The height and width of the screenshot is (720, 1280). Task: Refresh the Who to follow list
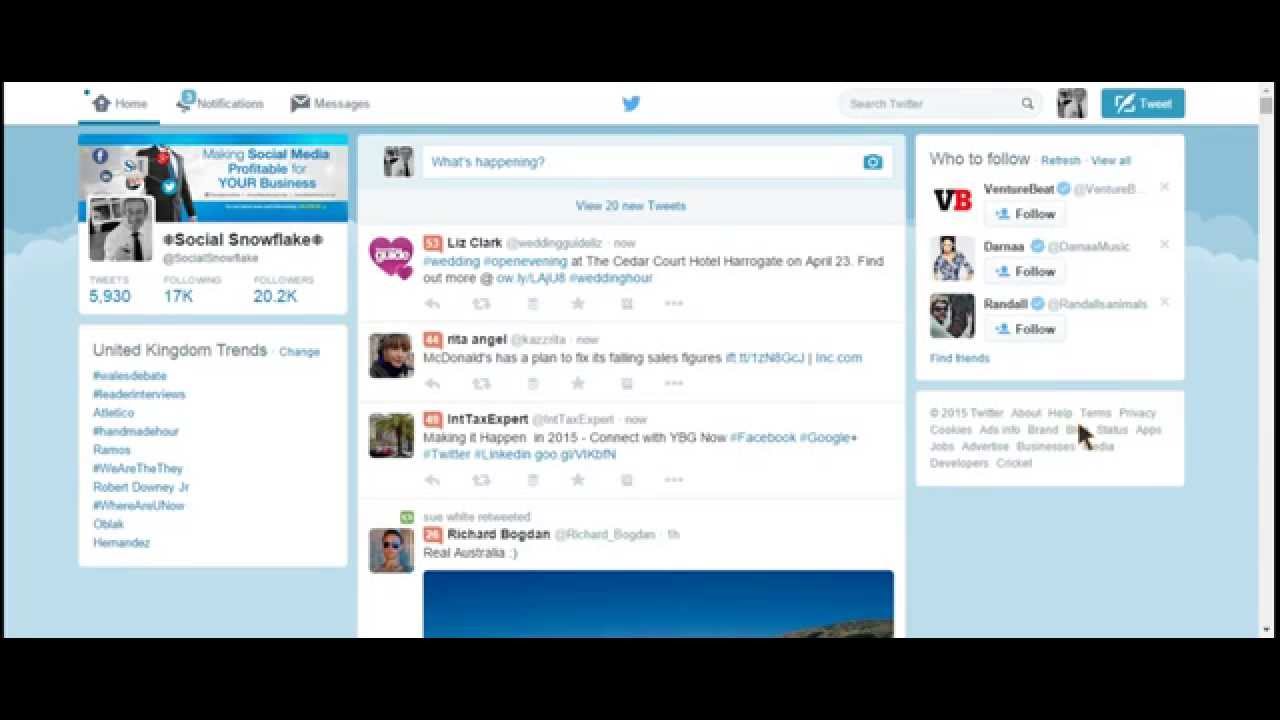point(1061,160)
